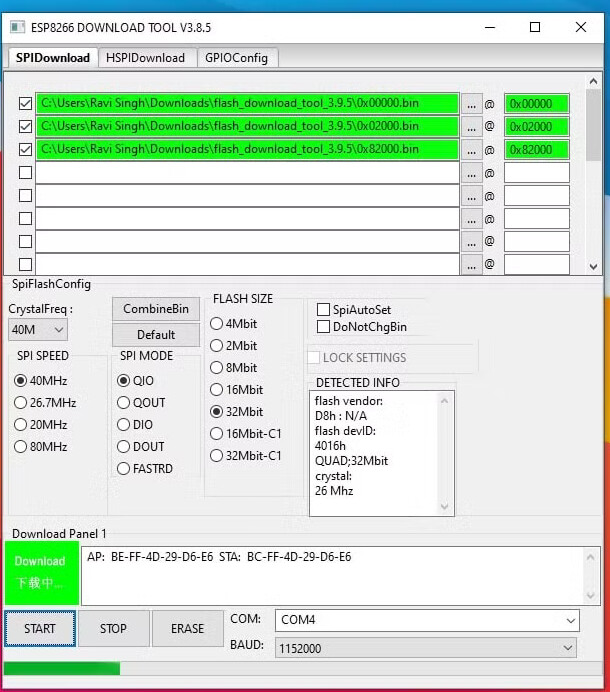Select 80MHz SPI speed
Screen dimensions: 610x692
click(20, 447)
